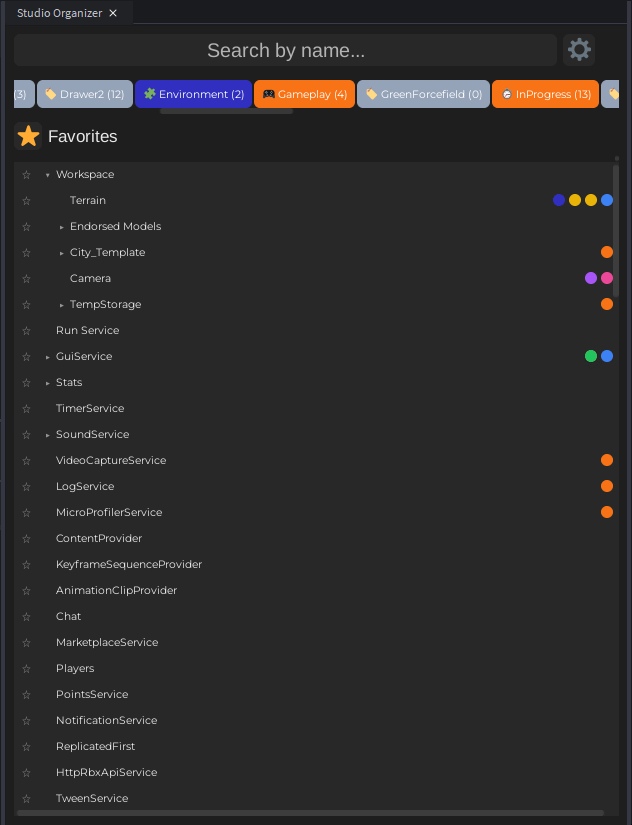Expand the City_Template node

(61, 253)
